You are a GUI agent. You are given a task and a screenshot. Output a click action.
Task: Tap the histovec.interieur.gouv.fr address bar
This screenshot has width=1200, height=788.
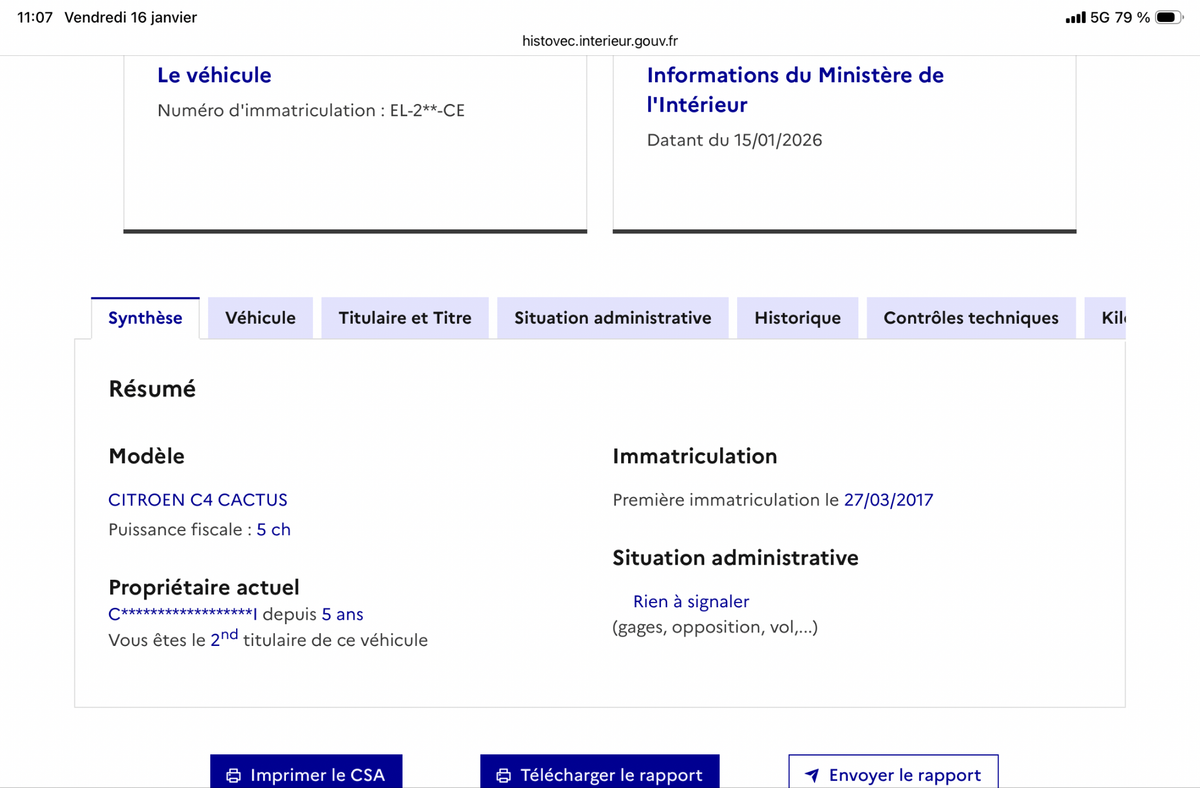click(x=599, y=41)
